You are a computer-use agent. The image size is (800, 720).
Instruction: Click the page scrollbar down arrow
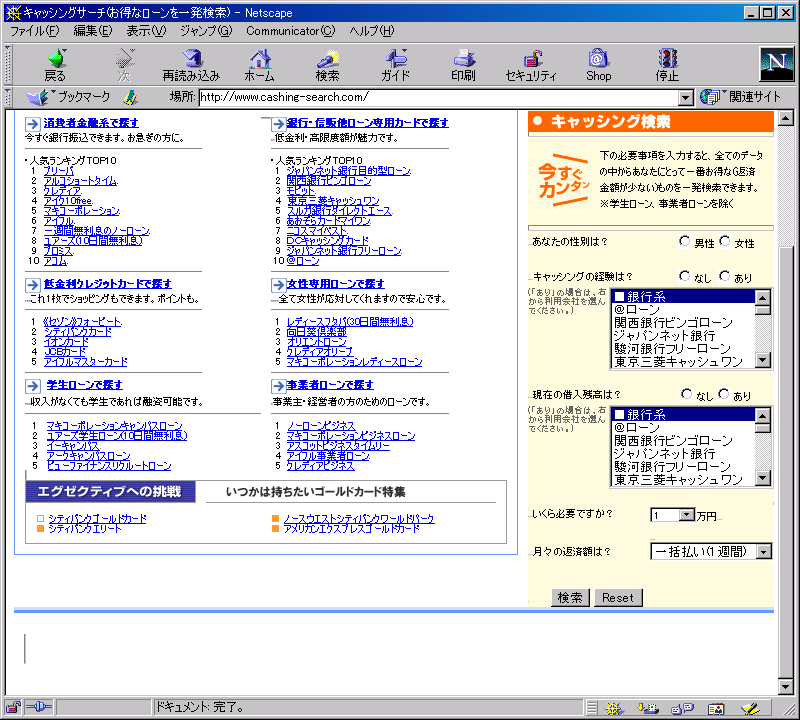click(786, 687)
